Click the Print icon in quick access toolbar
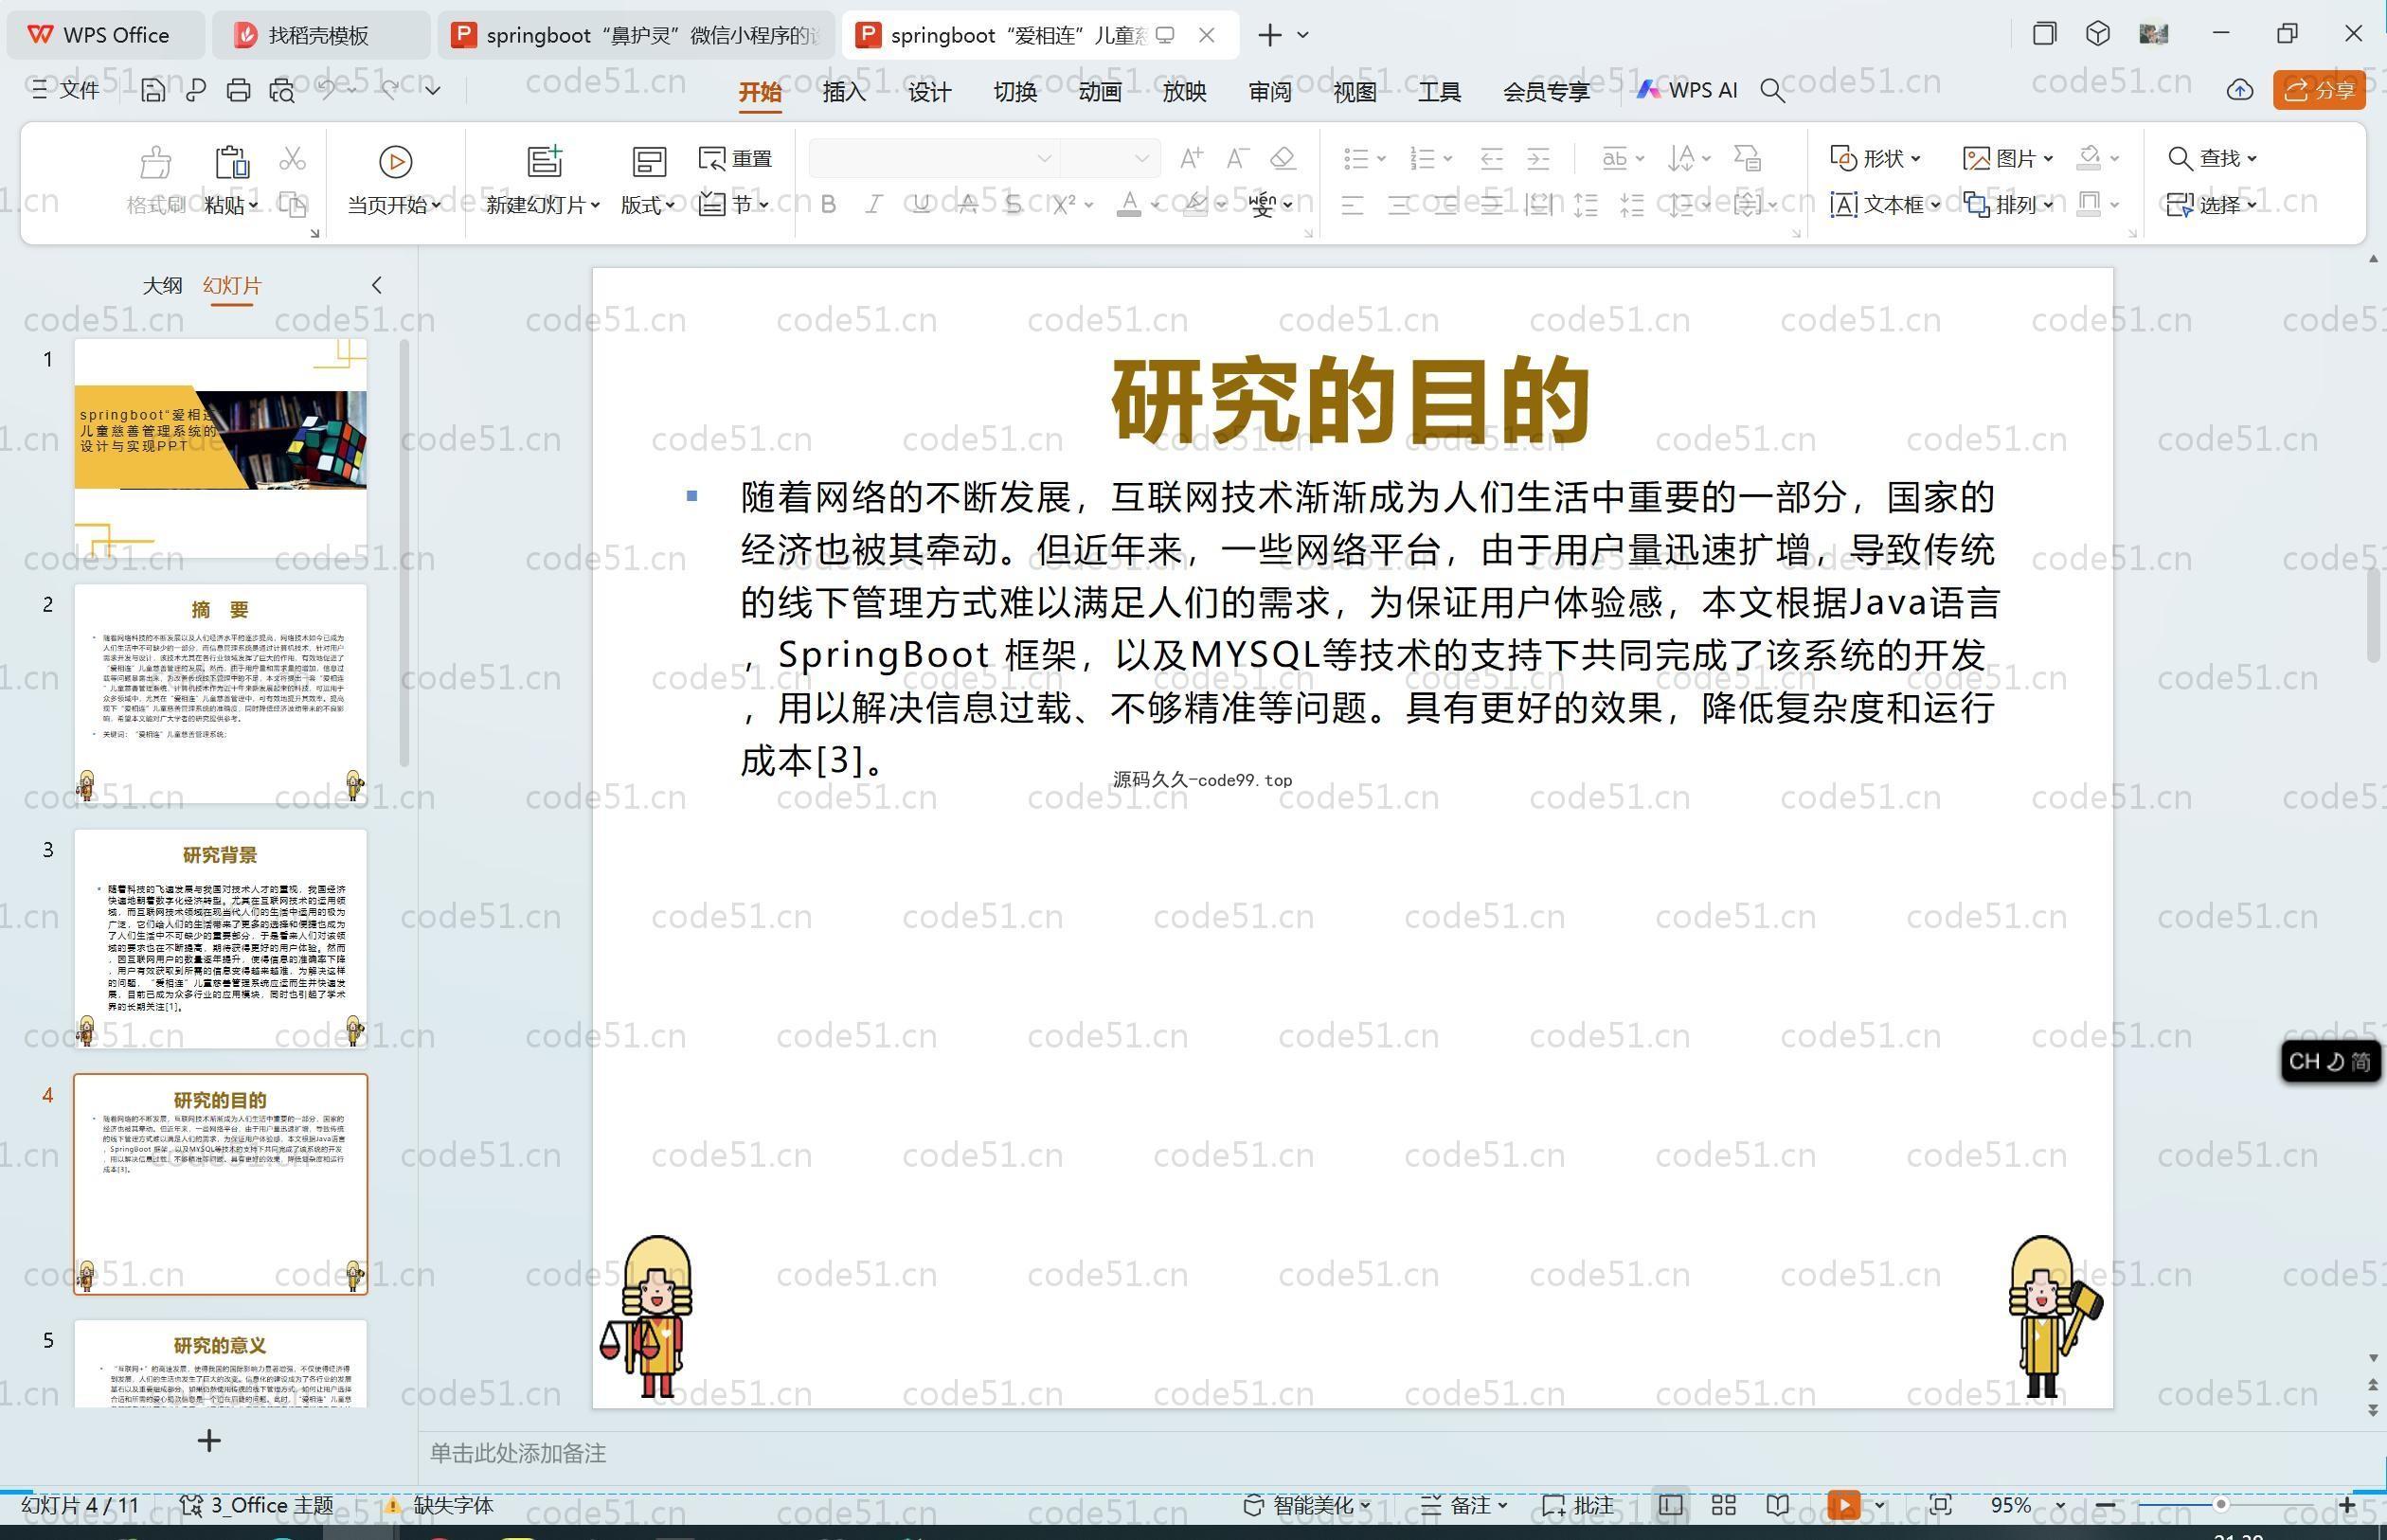 pos(238,90)
